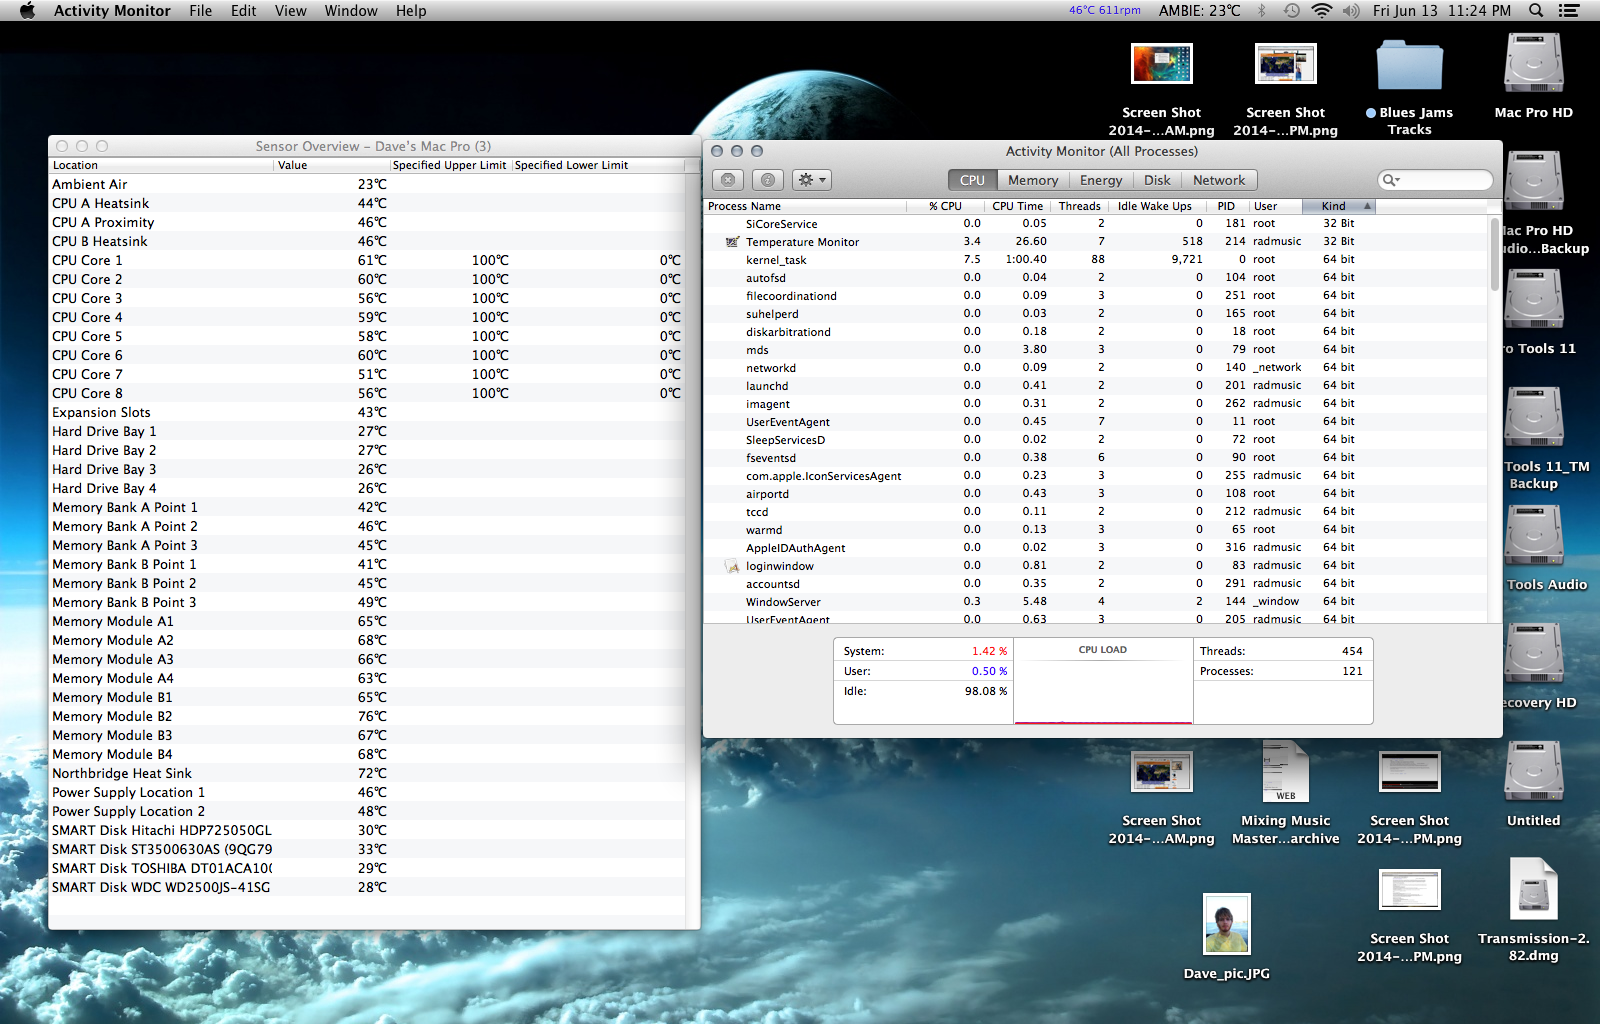The image size is (1600, 1024).
Task: Switch to the Memory tab
Action: coord(1032,180)
